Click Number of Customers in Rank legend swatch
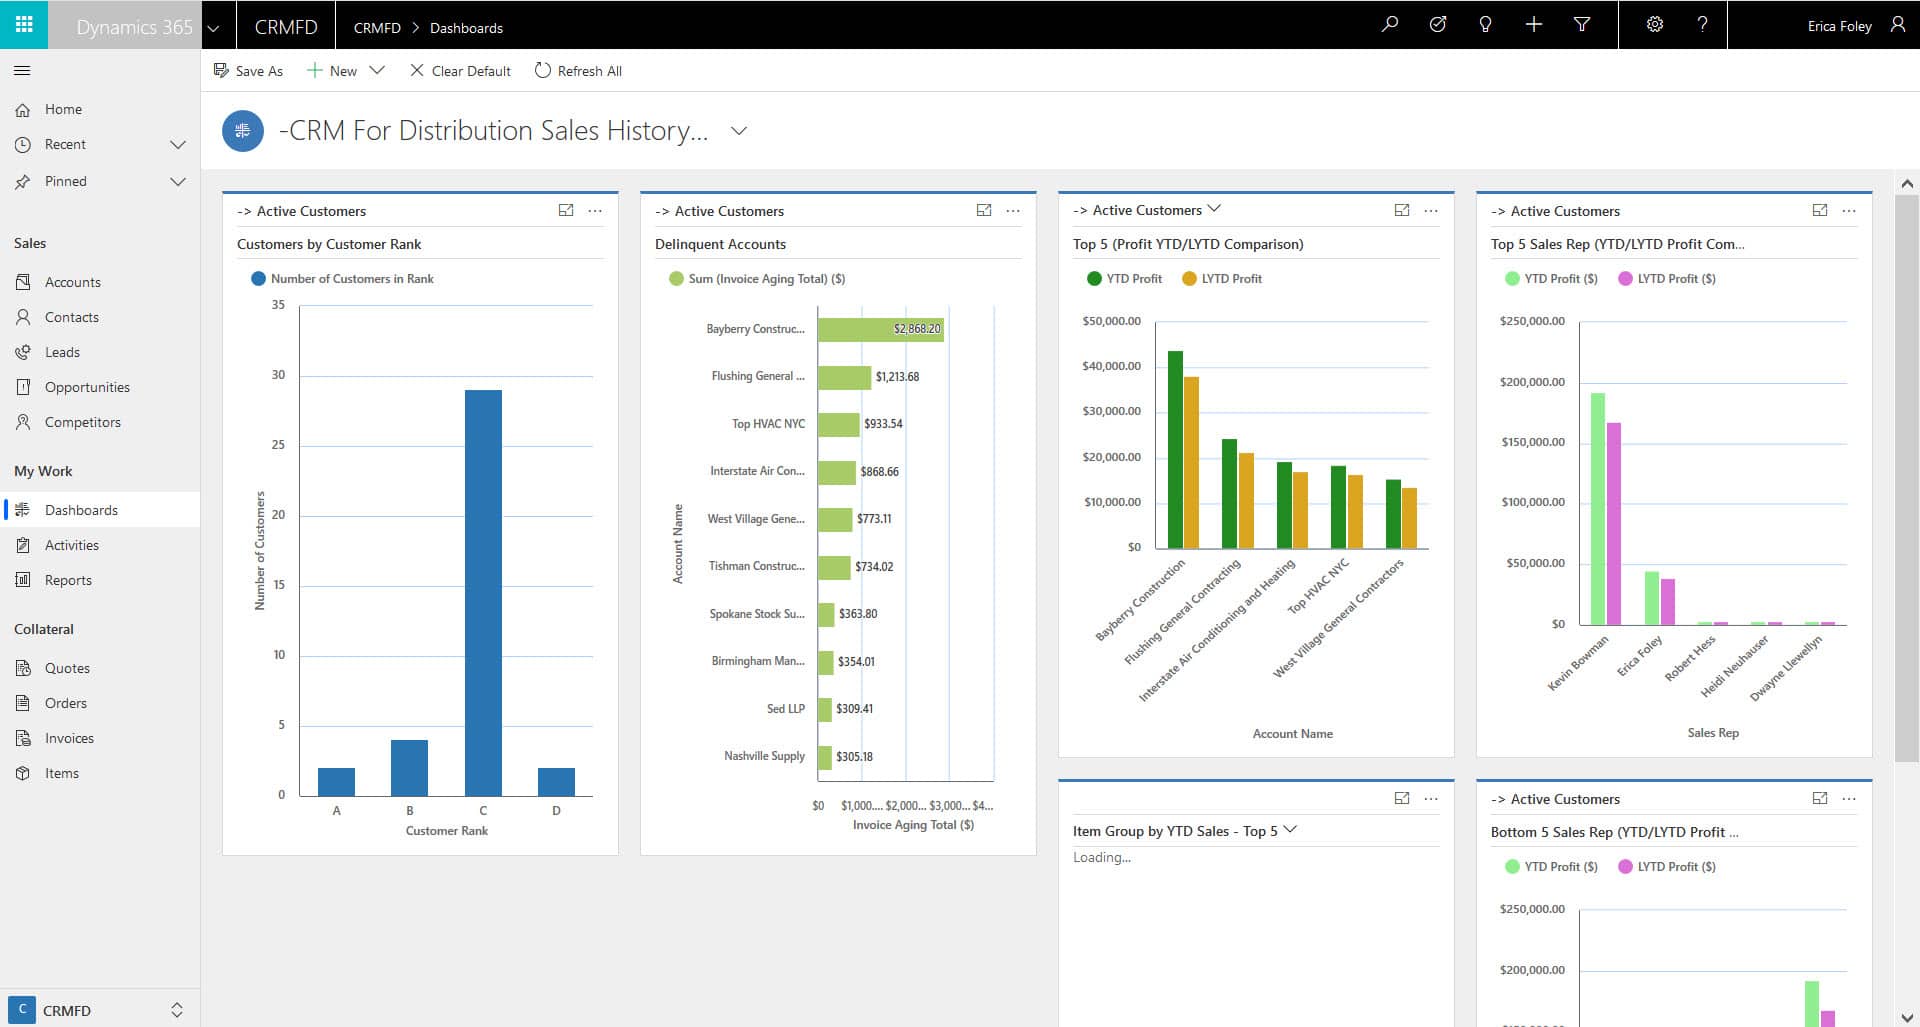The height and width of the screenshot is (1027, 1920). click(258, 279)
